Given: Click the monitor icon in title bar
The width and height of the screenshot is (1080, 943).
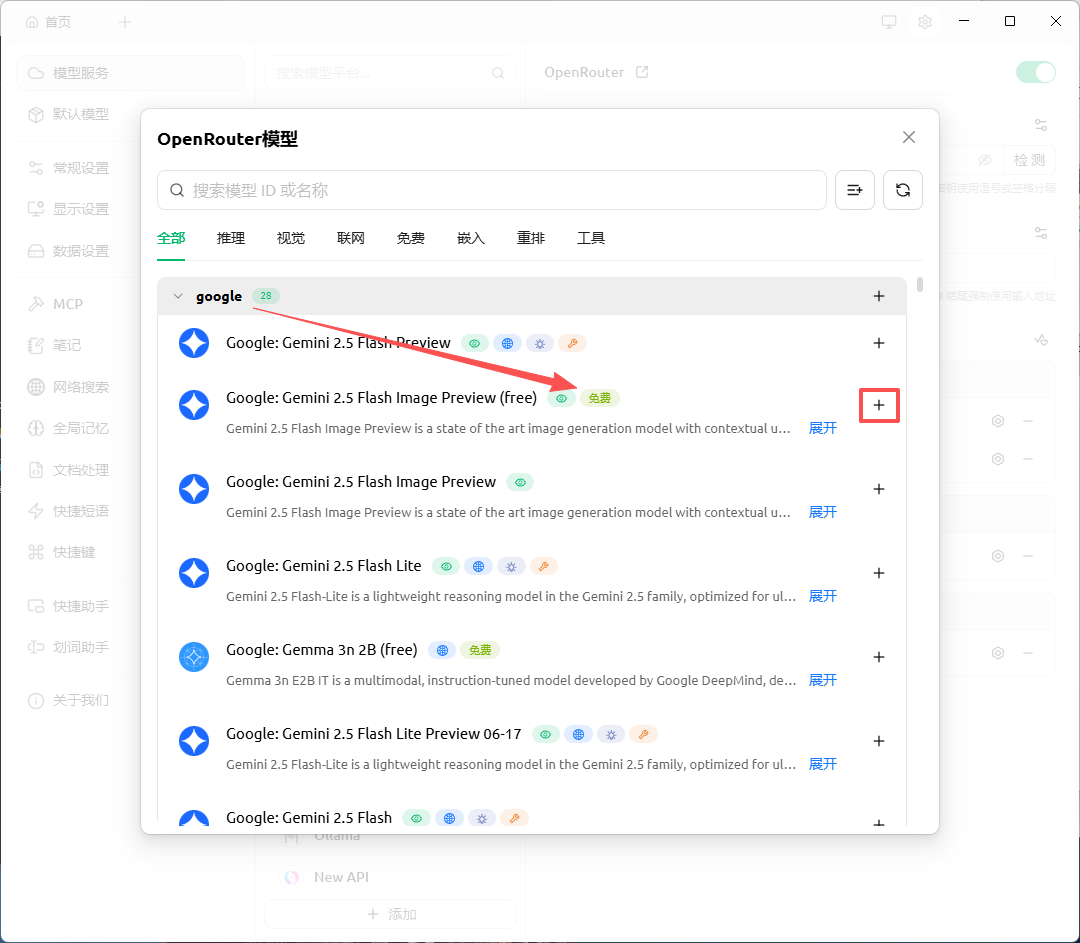Looking at the screenshot, I should 889,22.
